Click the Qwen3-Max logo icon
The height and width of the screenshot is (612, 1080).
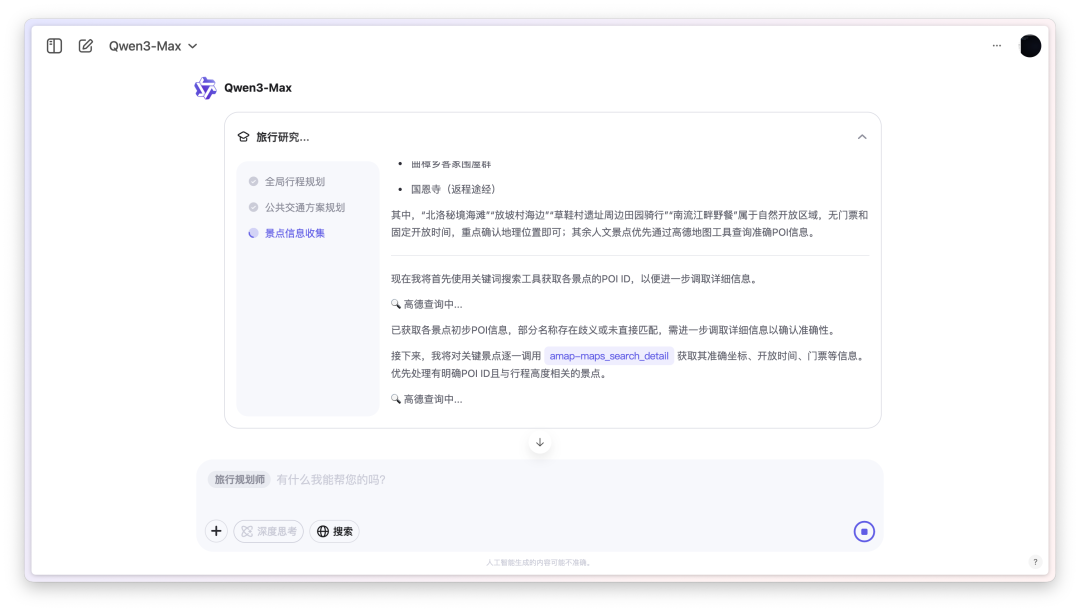tap(205, 88)
